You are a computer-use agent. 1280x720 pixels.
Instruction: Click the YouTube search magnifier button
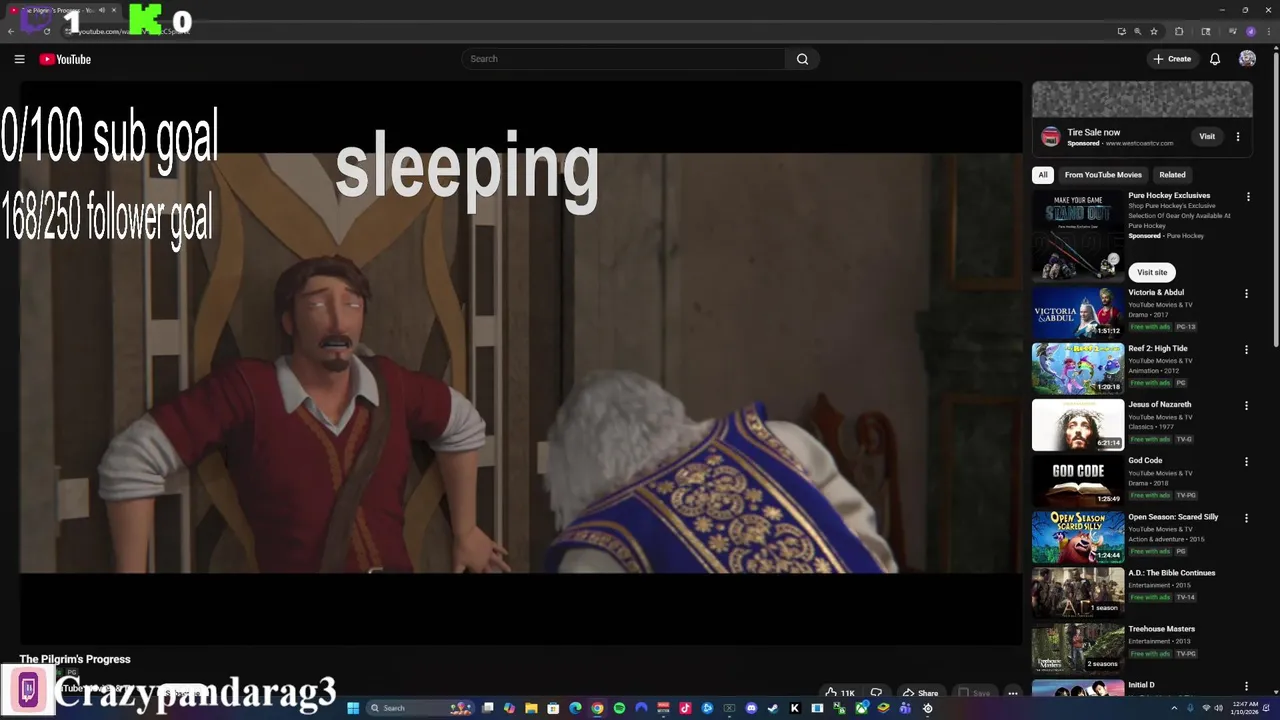[x=802, y=59]
